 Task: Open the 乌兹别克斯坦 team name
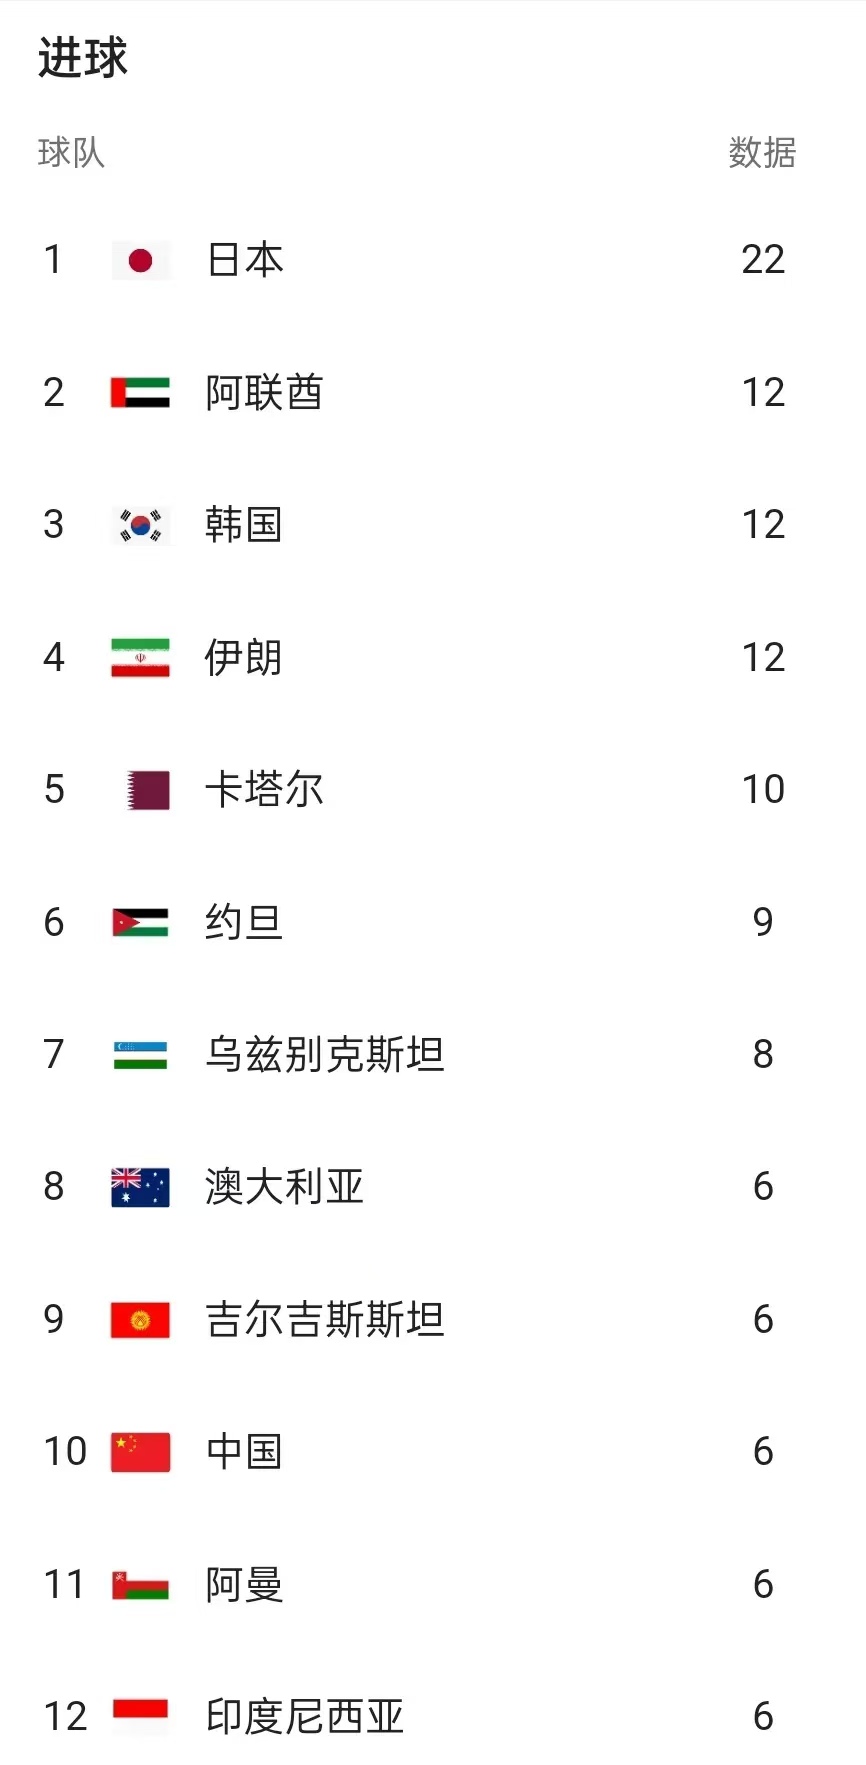(x=325, y=1055)
